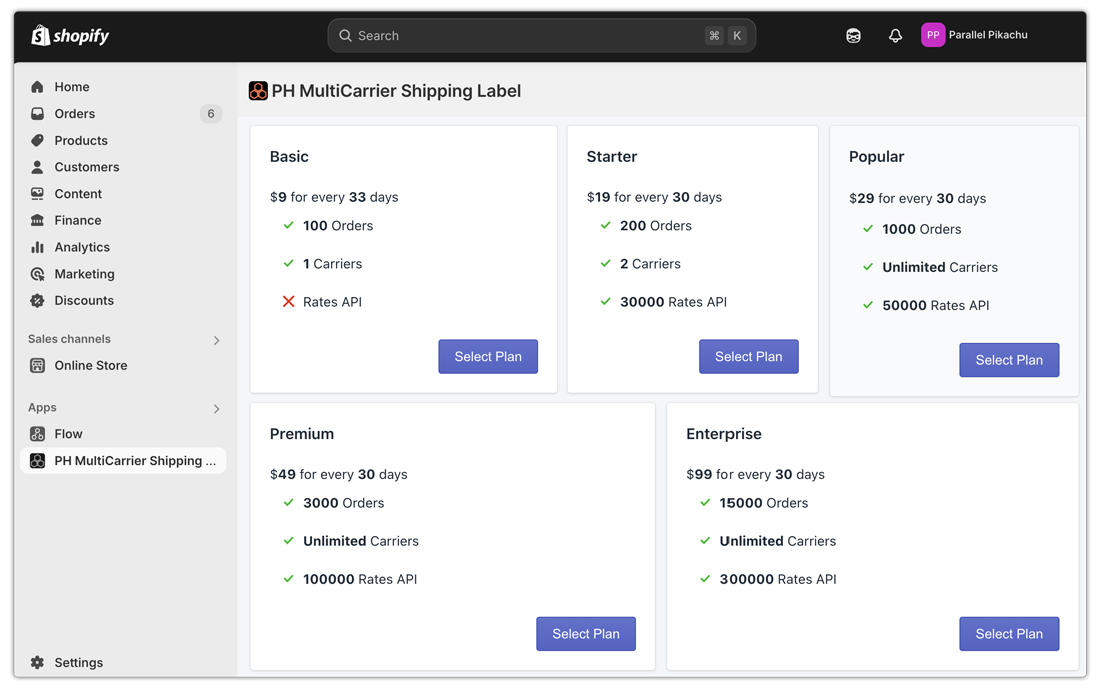Click the checkmark beside 15000 Orders
This screenshot has width=1100, height=688.
pos(705,502)
